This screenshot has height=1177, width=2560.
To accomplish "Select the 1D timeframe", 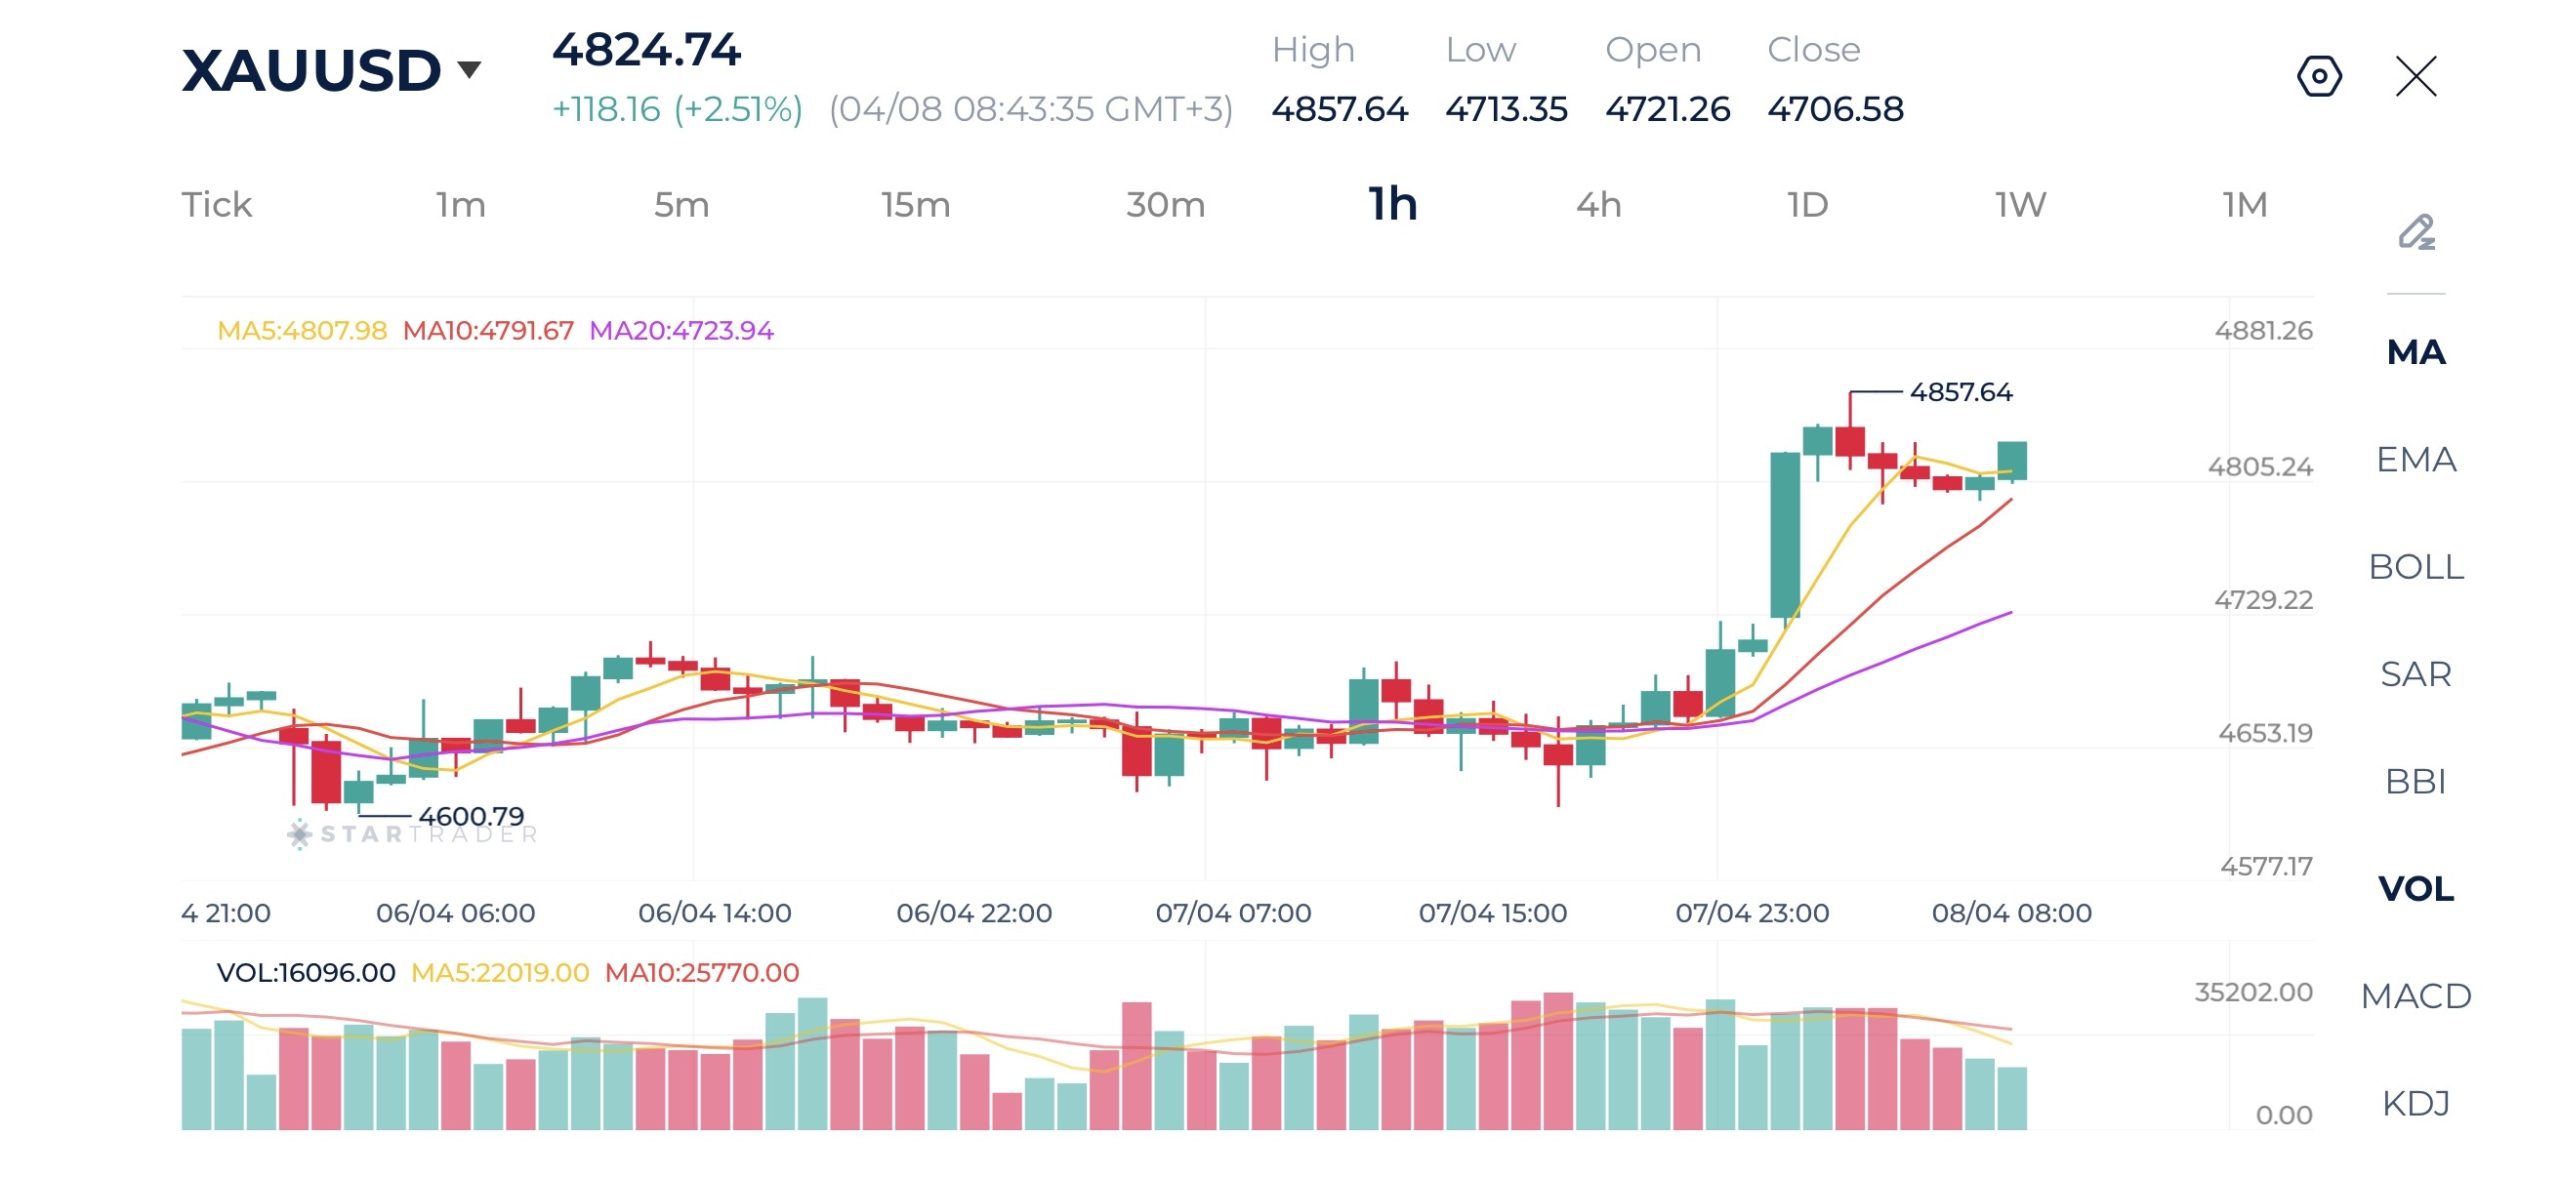I will (1807, 205).
